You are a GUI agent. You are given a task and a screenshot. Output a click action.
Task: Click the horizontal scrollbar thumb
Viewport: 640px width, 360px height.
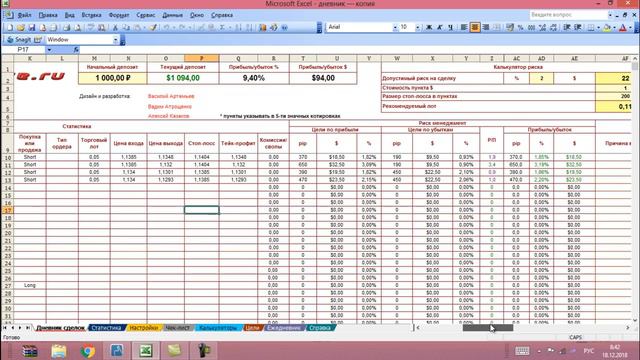click(488, 328)
